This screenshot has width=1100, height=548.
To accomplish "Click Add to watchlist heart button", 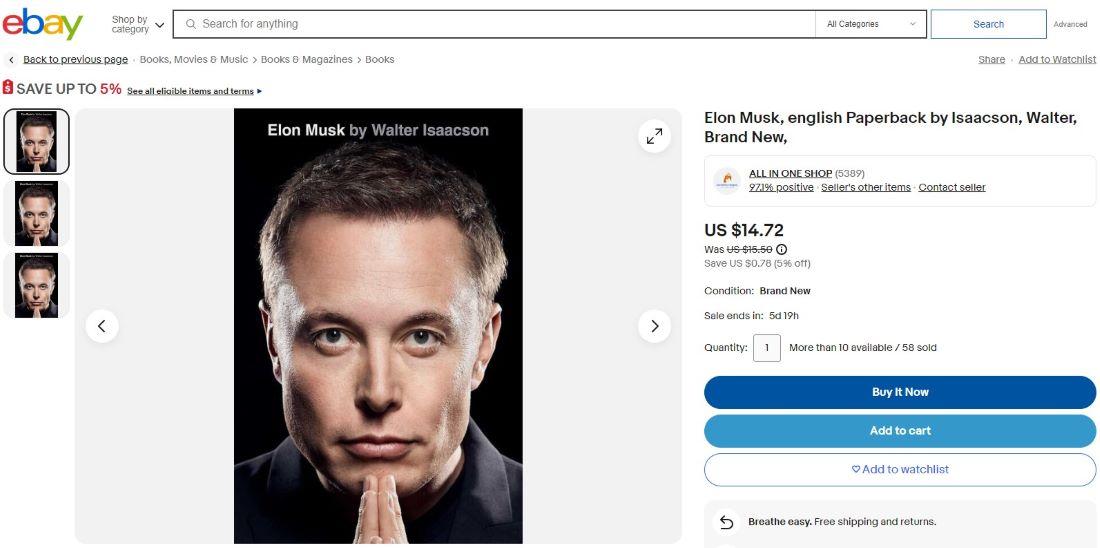I will coord(900,469).
